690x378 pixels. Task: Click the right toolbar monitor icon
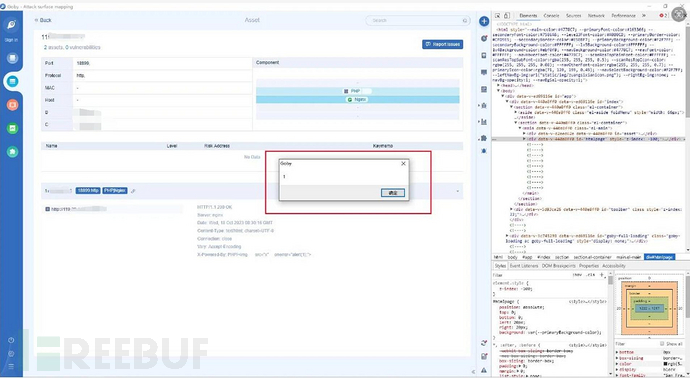pyautogui.click(x=484, y=72)
